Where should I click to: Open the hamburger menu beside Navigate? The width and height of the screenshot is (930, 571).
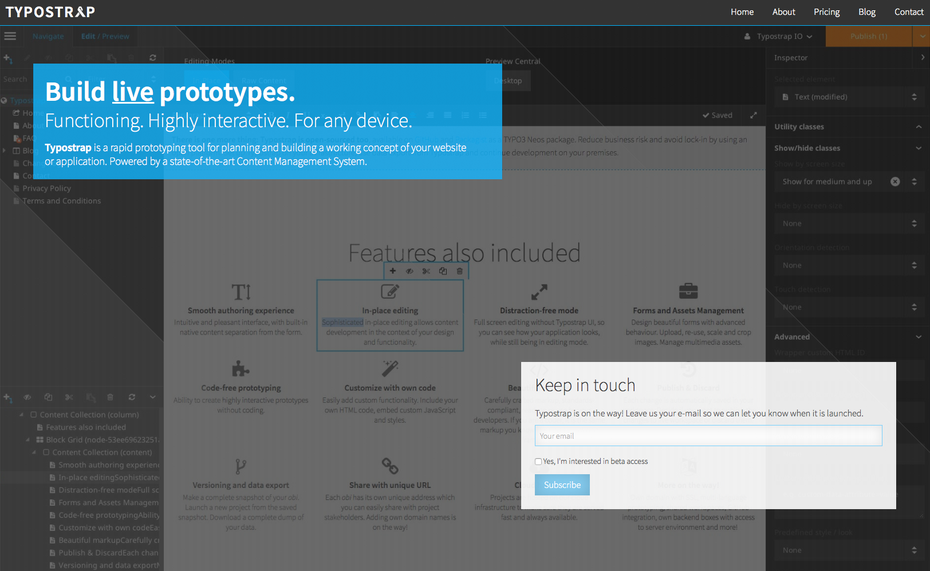pos(10,36)
